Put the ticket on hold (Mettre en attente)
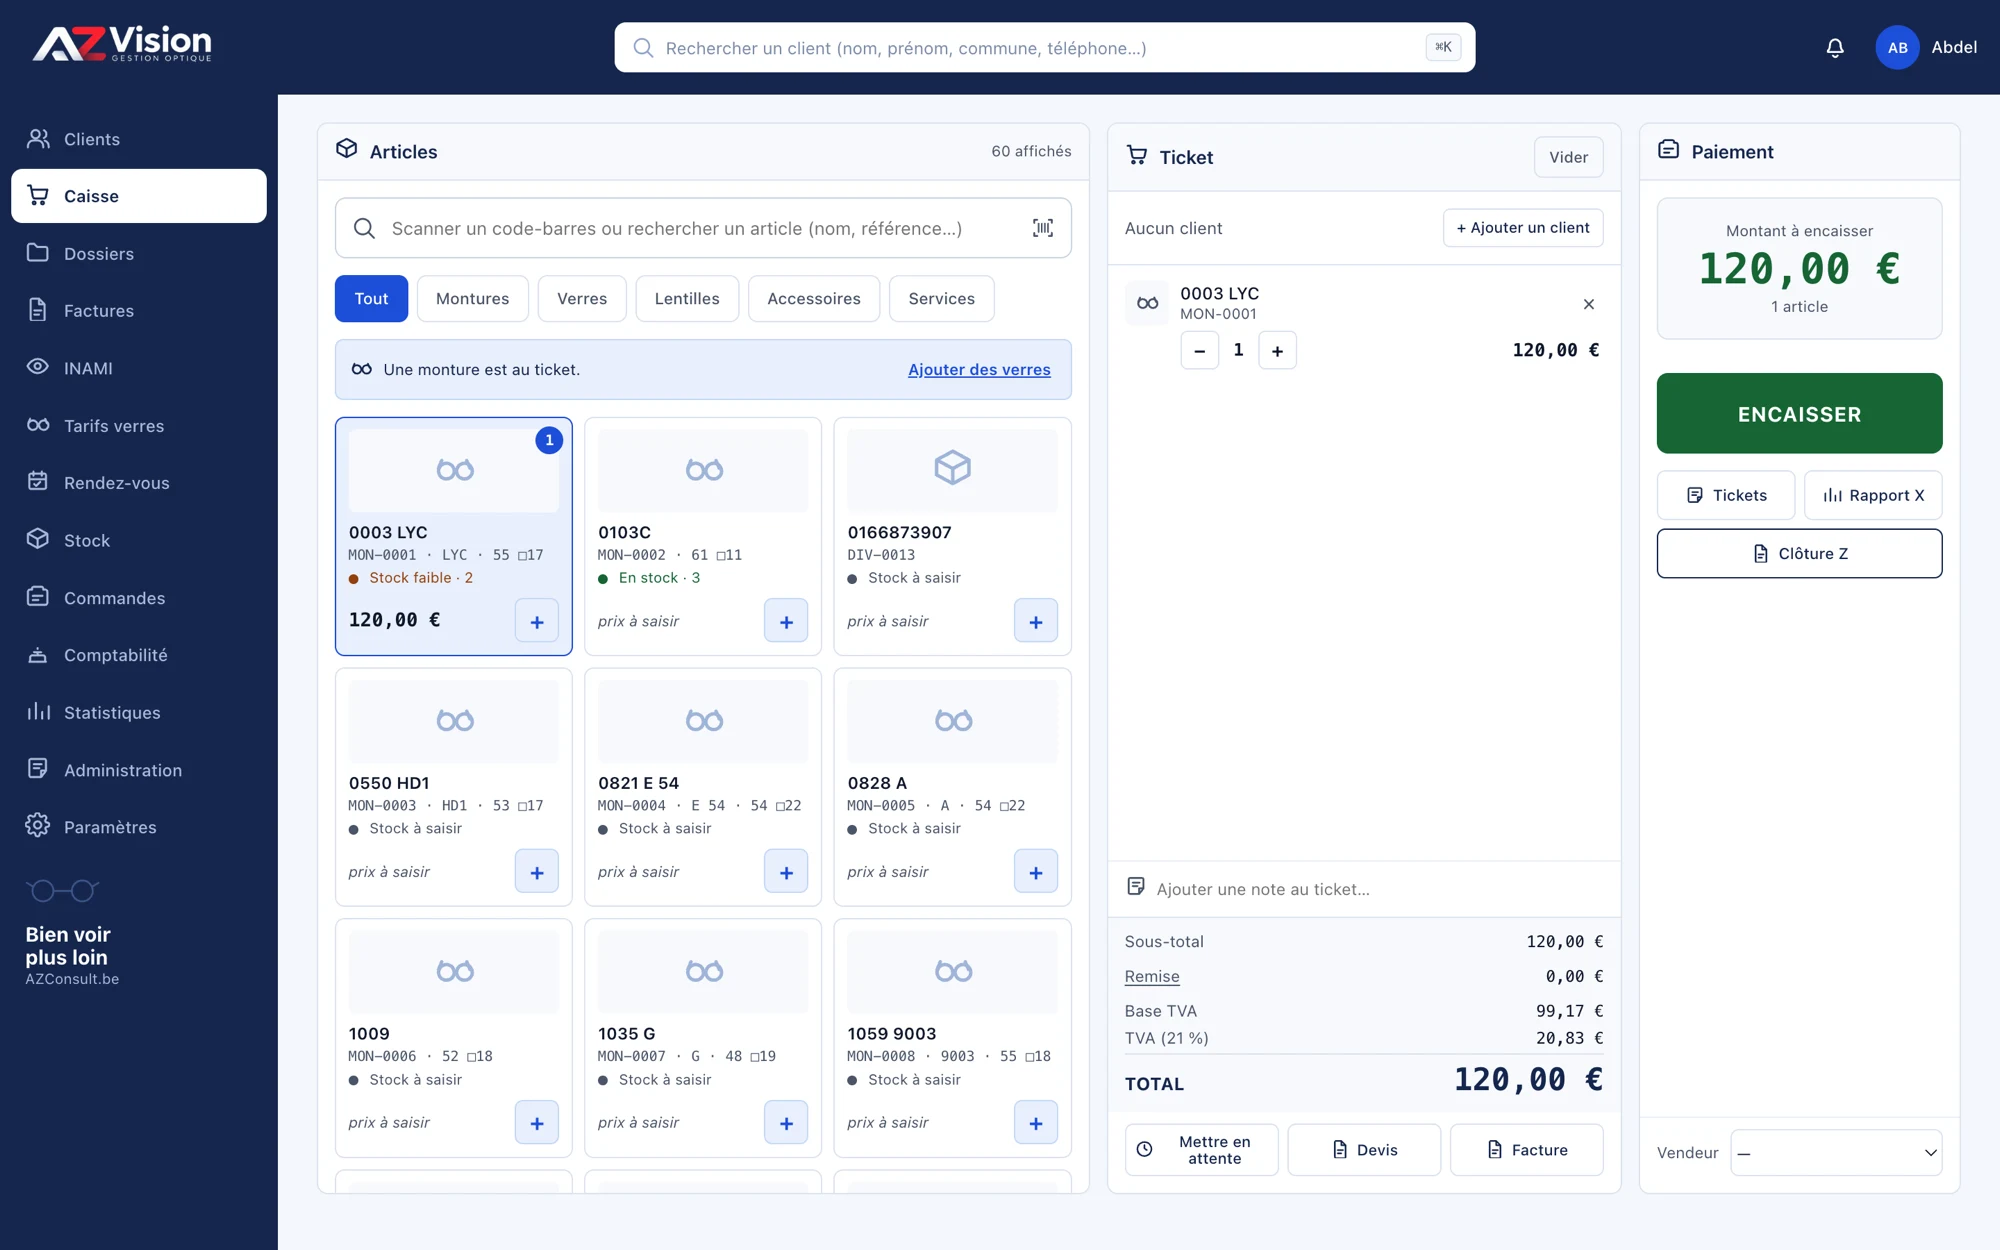Viewport: 2000px width, 1250px height. click(1201, 1150)
